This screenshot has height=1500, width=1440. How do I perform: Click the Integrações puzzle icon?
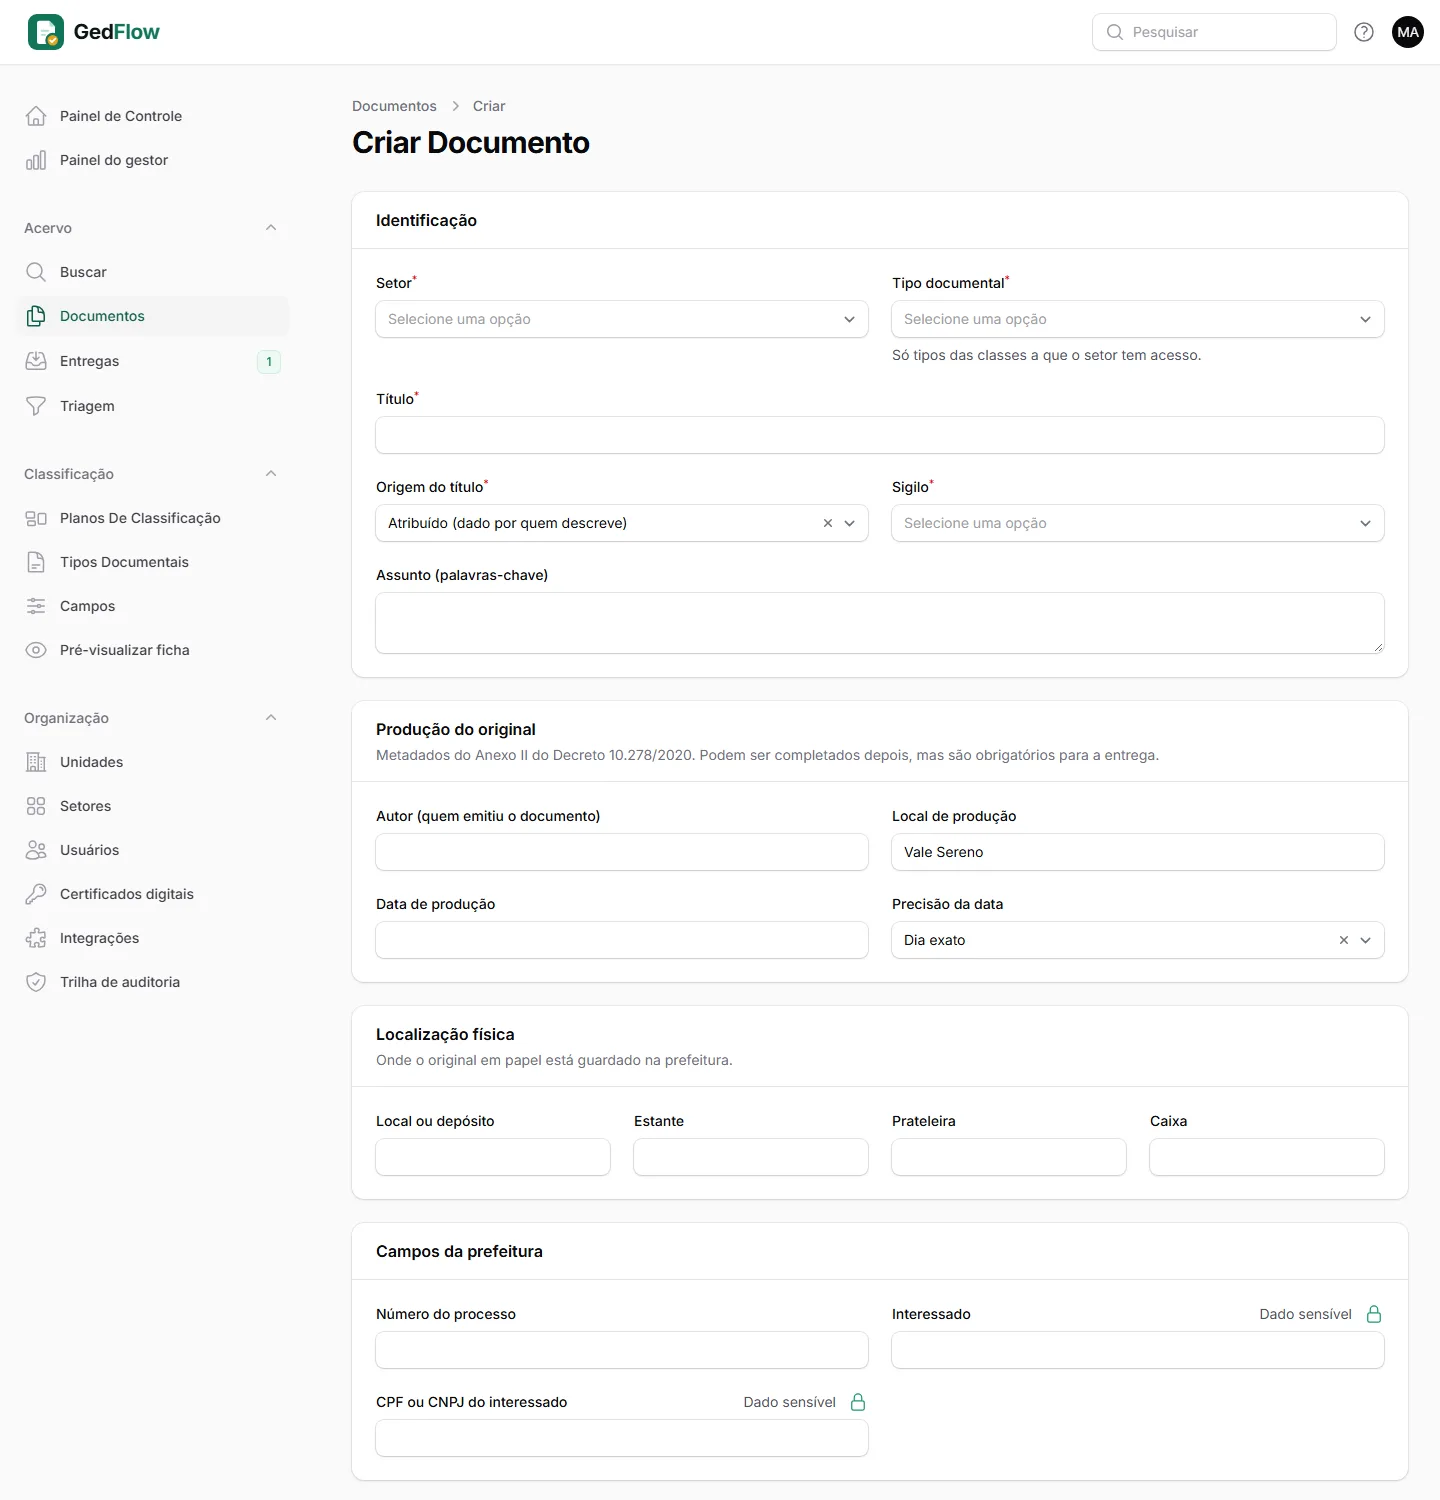36,938
